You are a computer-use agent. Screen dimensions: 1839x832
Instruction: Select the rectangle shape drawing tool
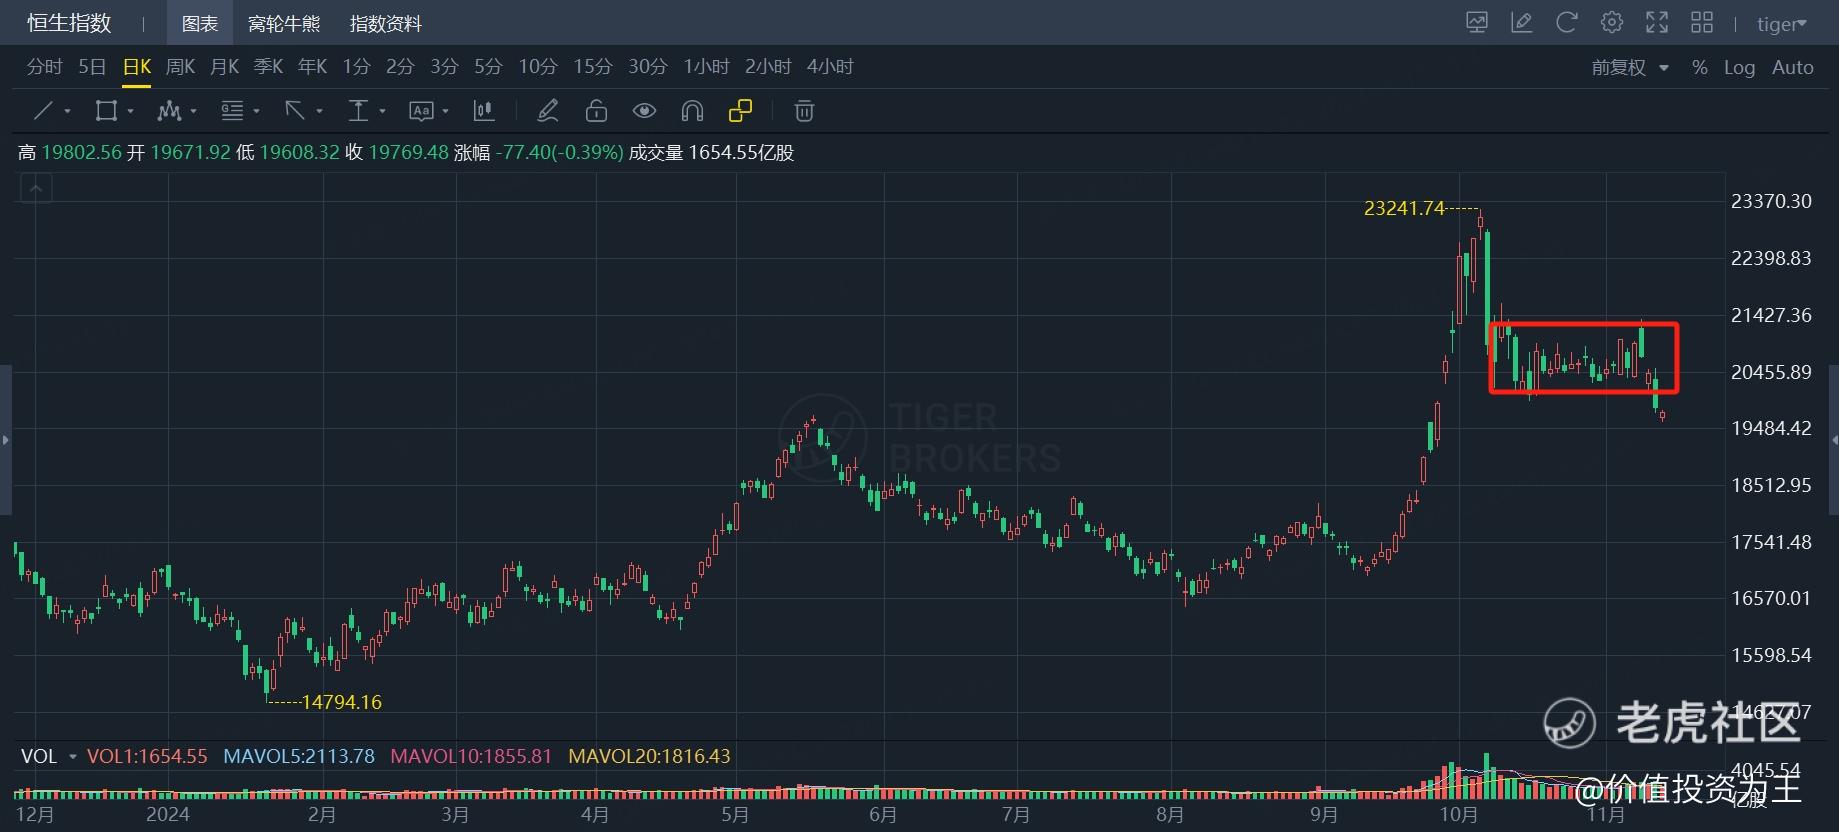point(105,111)
